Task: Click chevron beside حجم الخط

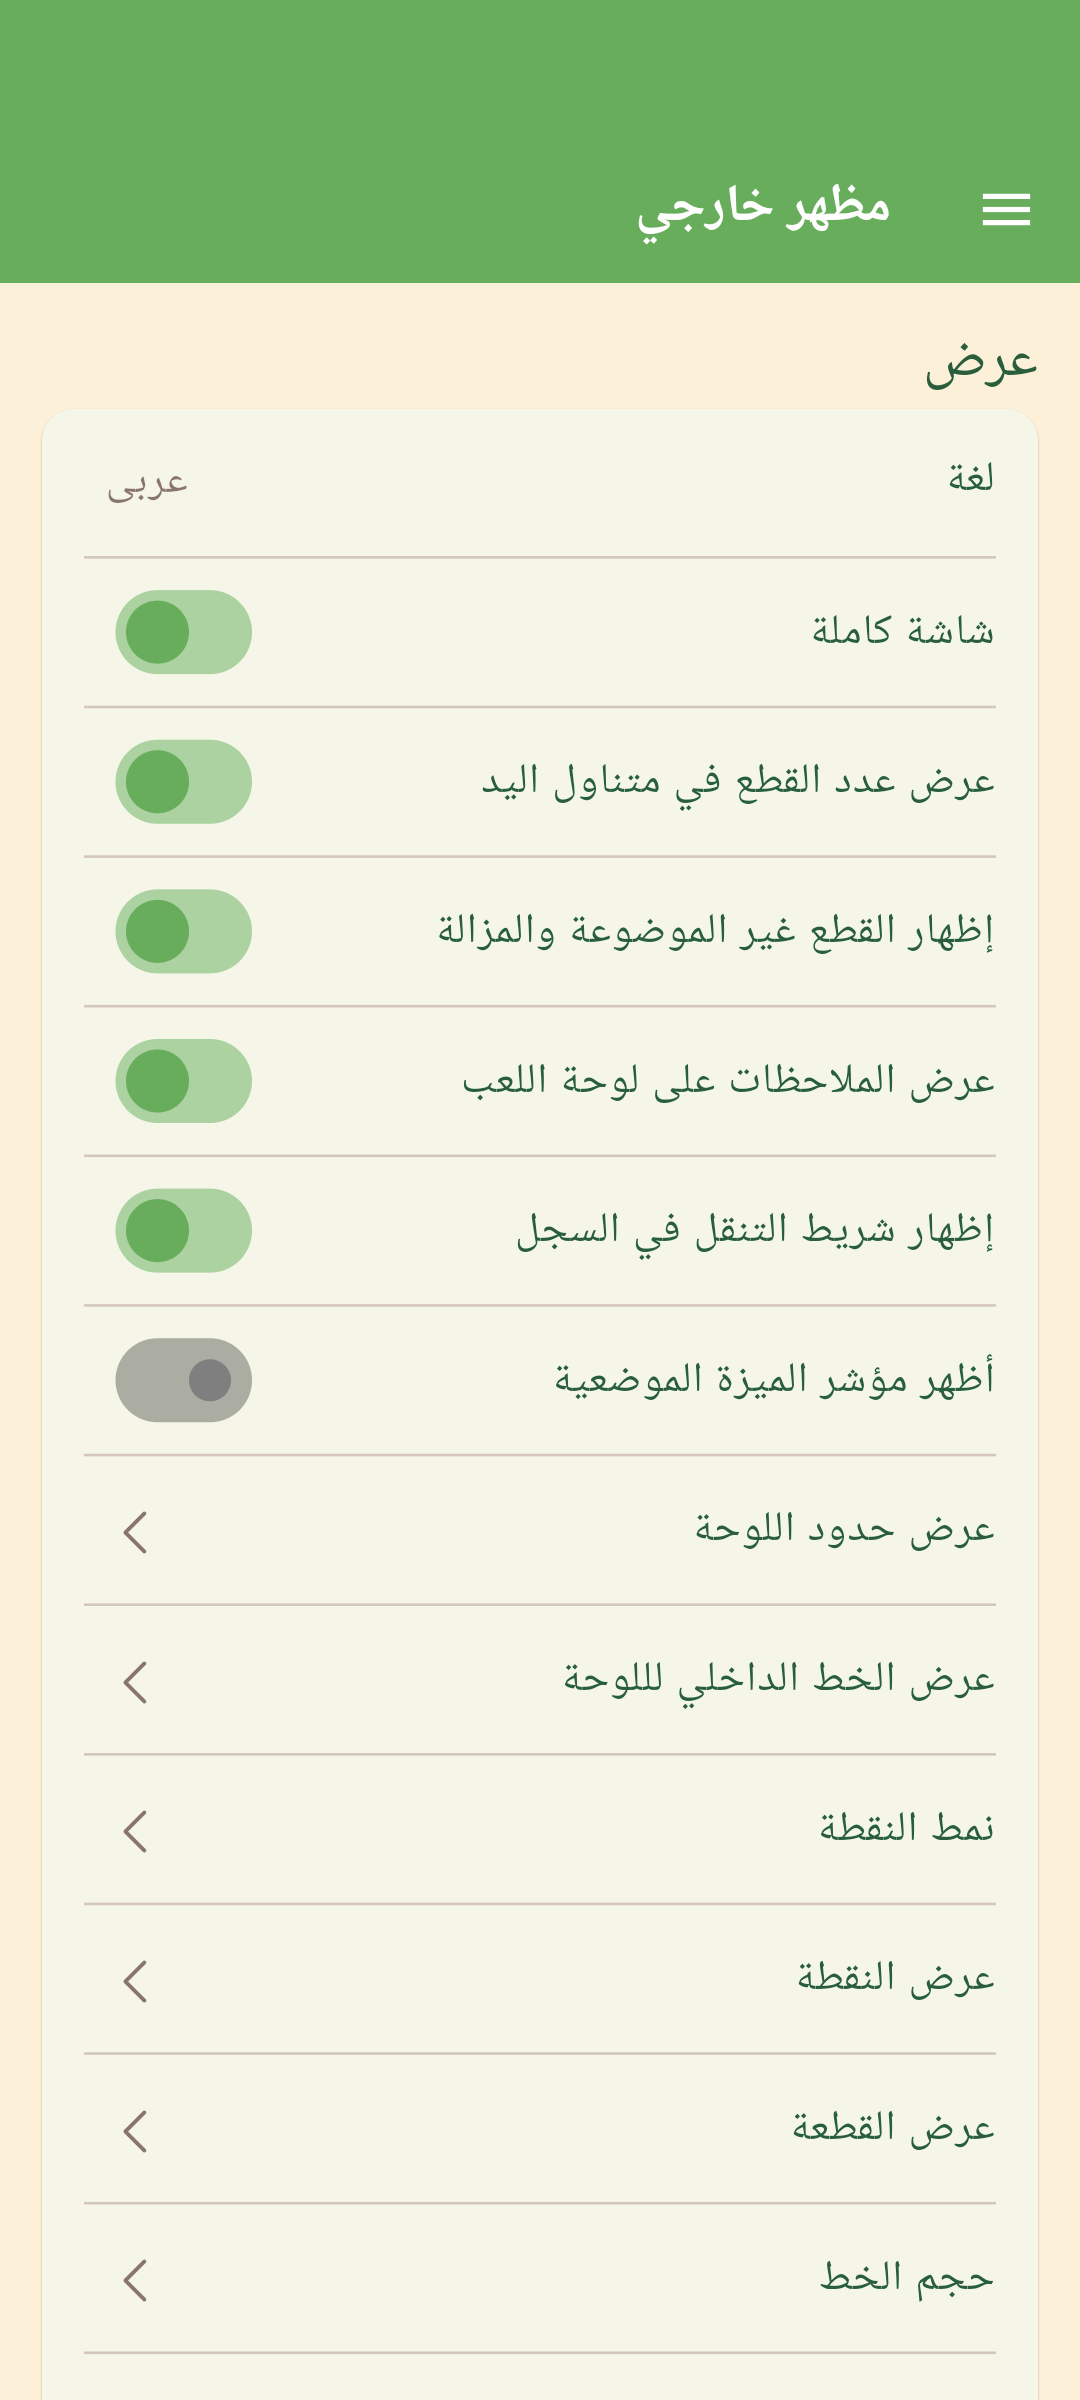Action: [x=136, y=2280]
